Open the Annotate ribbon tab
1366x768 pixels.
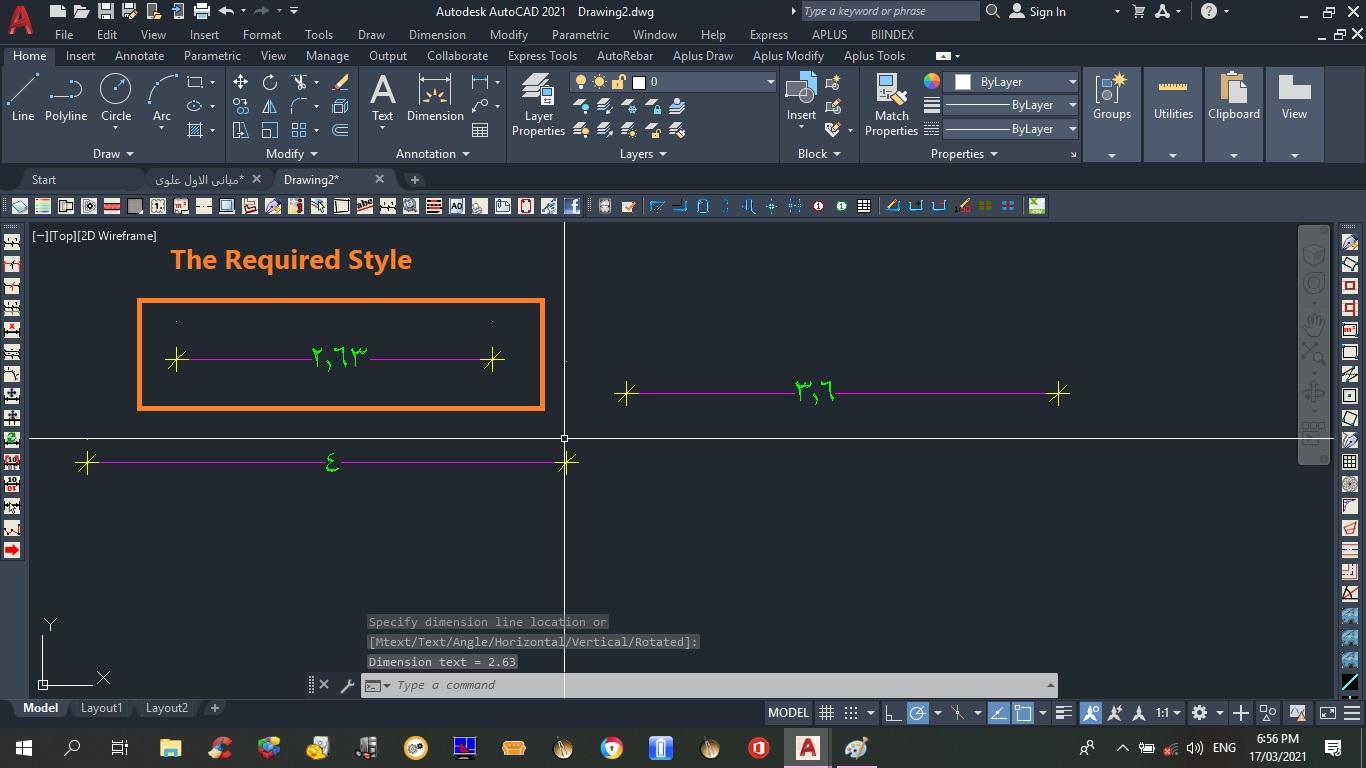point(139,56)
